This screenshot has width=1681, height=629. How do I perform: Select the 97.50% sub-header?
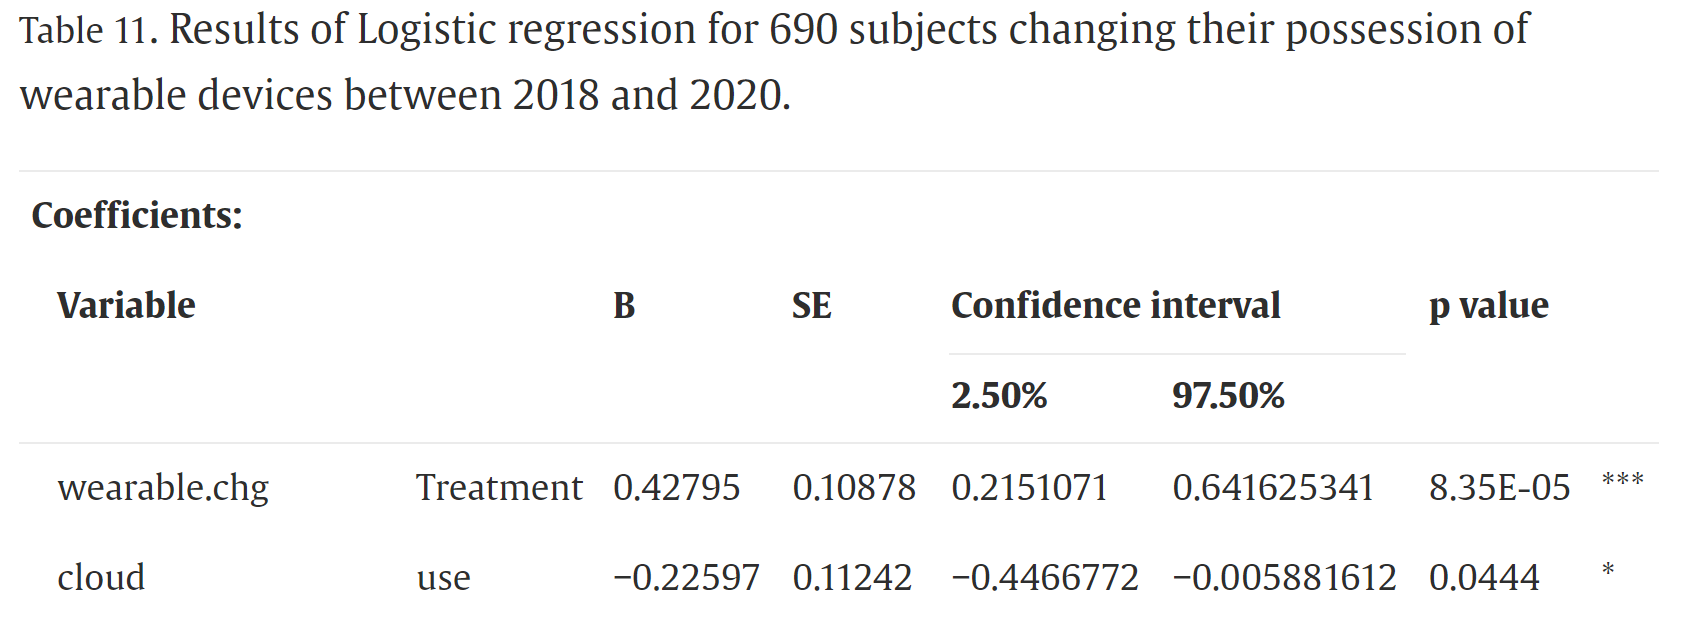[x=1228, y=395]
